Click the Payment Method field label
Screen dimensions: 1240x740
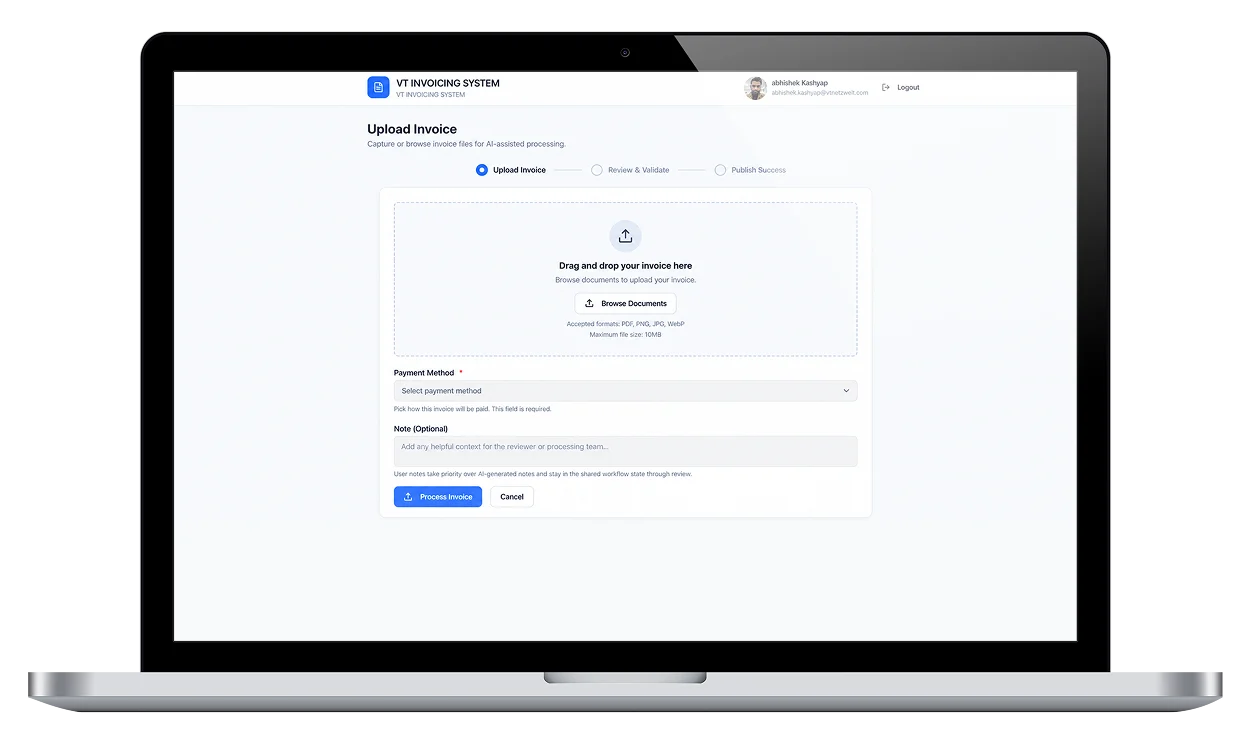click(424, 373)
